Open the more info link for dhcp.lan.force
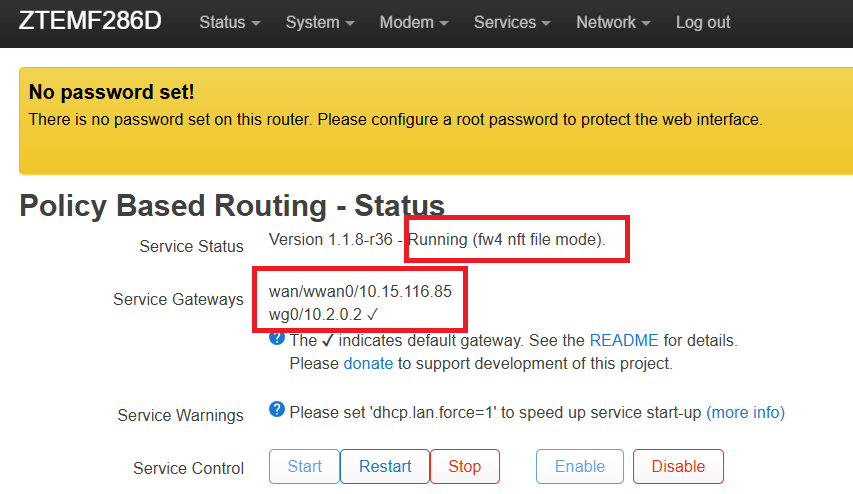853x494 pixels. tap(745, 412)
